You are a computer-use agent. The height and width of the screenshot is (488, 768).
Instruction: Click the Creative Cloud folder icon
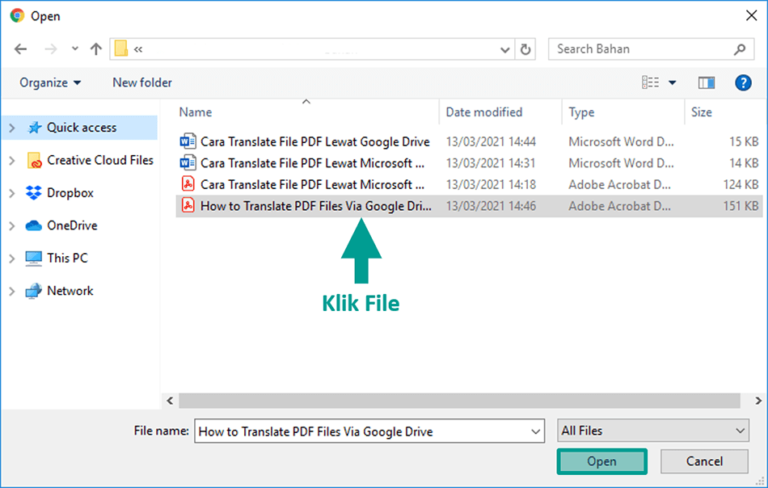(x=34, y=160)
